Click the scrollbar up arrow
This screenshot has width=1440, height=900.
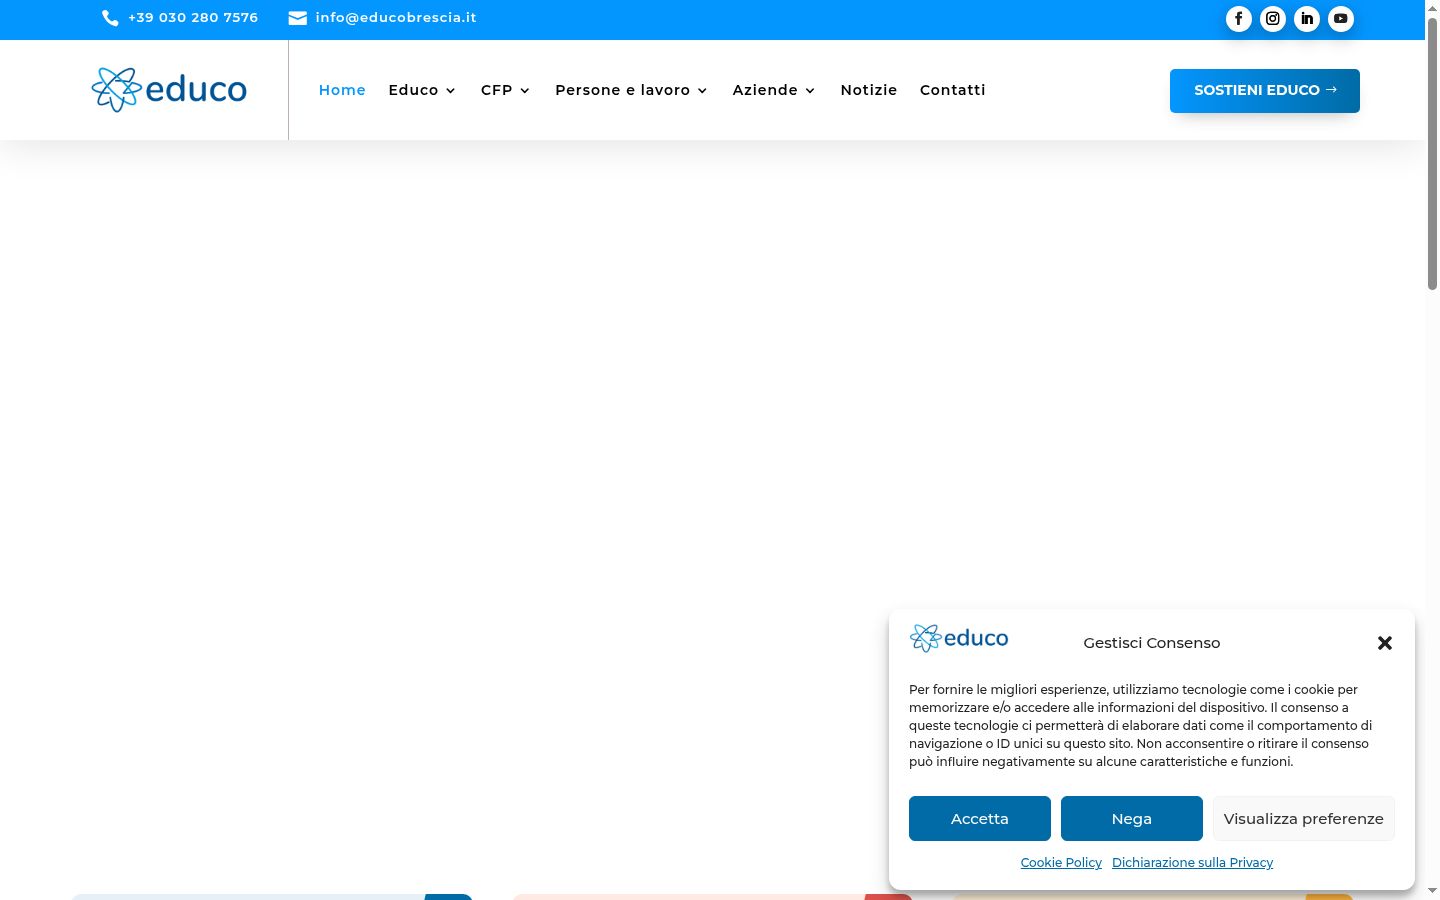click(x=1432, y=7)
